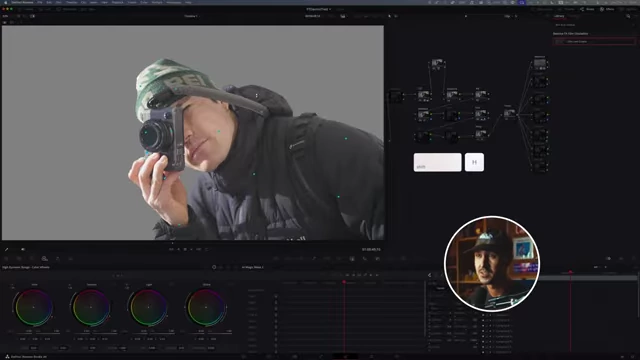Toggle loop playback in viewer transport
Screen dimensions: 640x360
pyautogui.click(x=207, y=249)
